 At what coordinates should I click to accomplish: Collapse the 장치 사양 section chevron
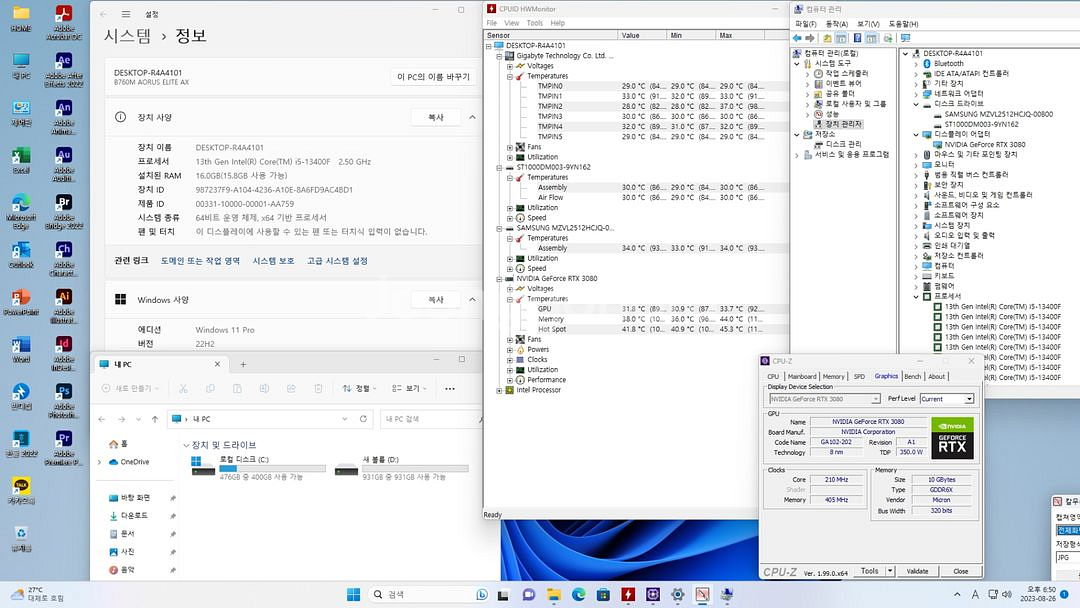[472, 117]
